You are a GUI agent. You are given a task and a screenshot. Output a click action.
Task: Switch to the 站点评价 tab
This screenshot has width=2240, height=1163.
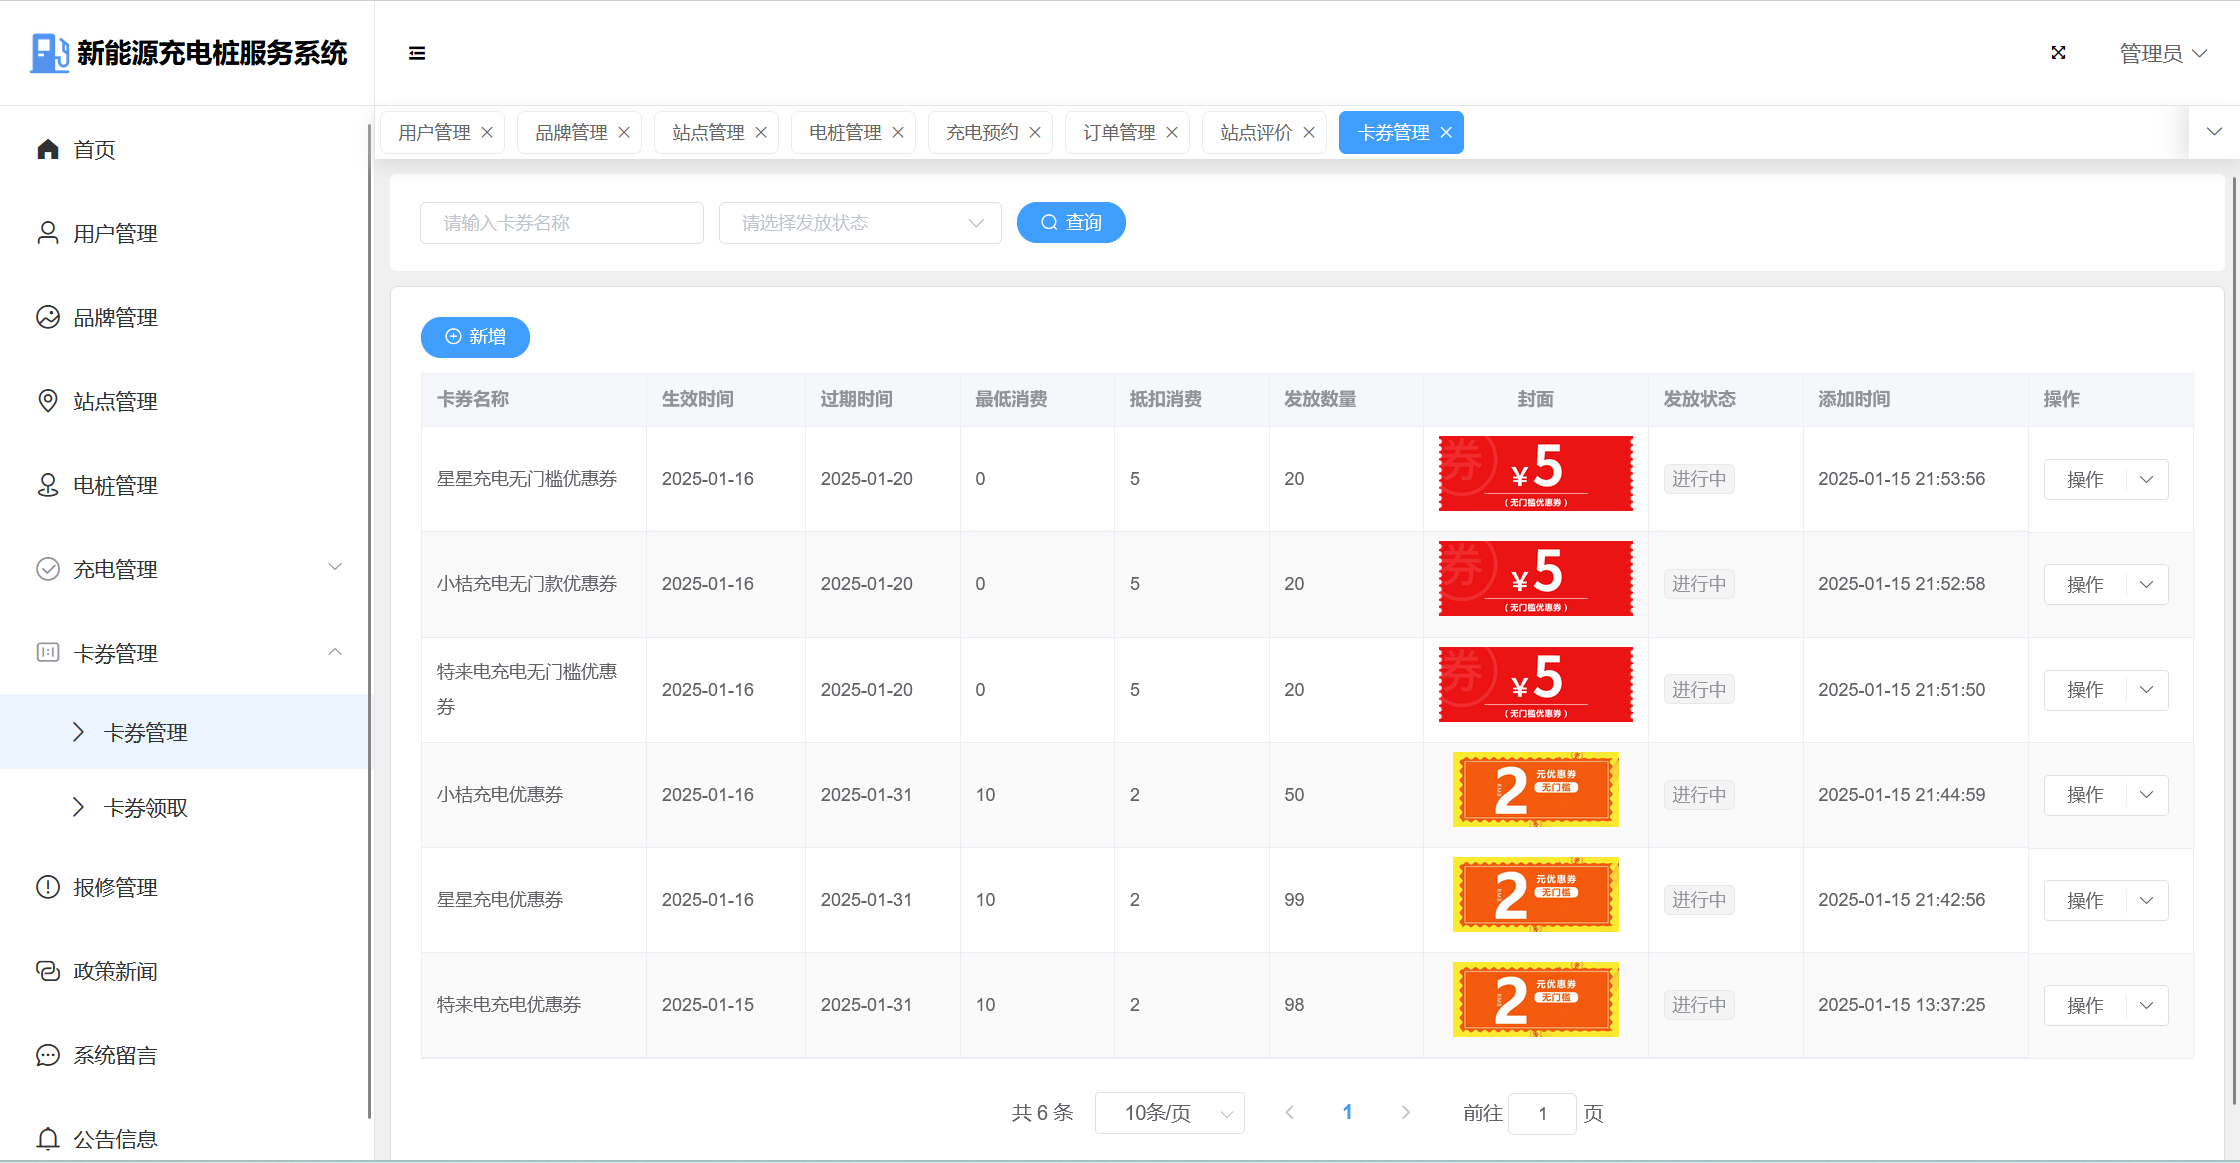pyautogui.click(x=1255, y=132)
